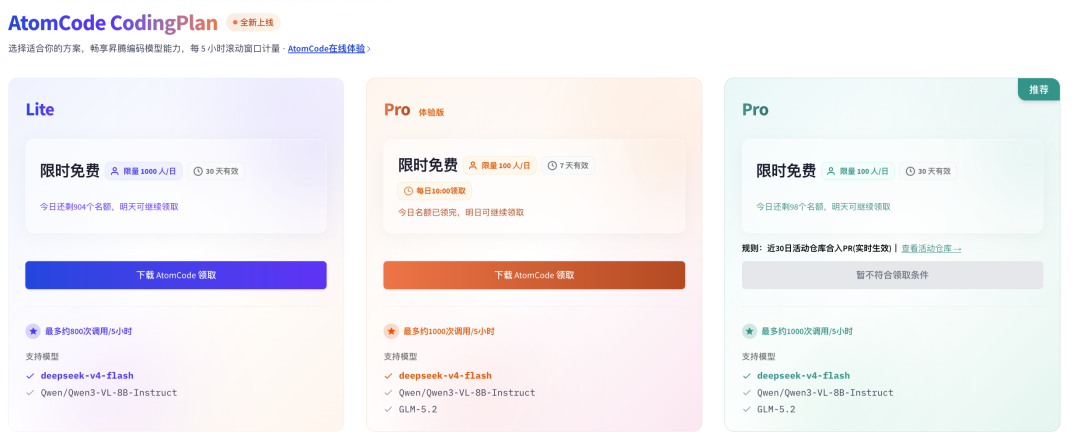
Task: Click checkmark beside deepseek-v4-flash in Lite card
Action: [x=30, y=376]
